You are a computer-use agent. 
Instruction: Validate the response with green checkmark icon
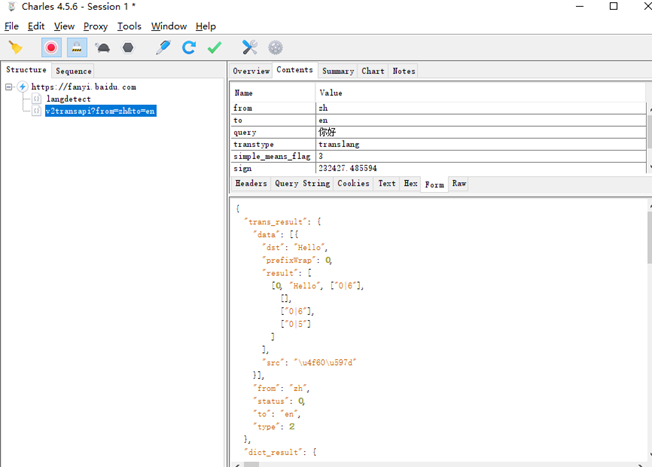pyautogui.click(x=214, y=47)
